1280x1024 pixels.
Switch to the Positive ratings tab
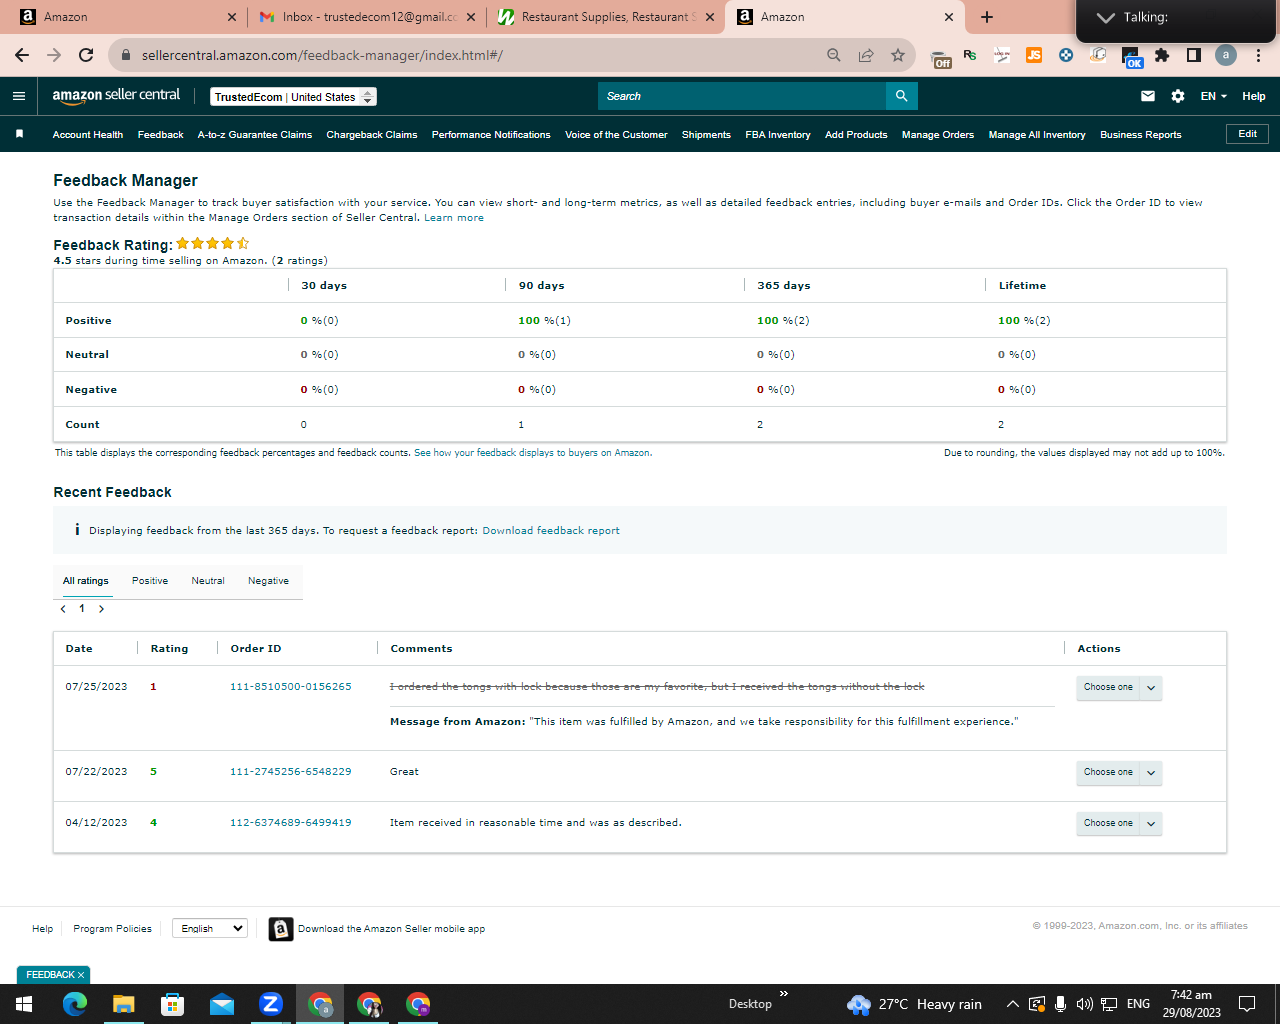pyautogui.click(x=150, y=581)
